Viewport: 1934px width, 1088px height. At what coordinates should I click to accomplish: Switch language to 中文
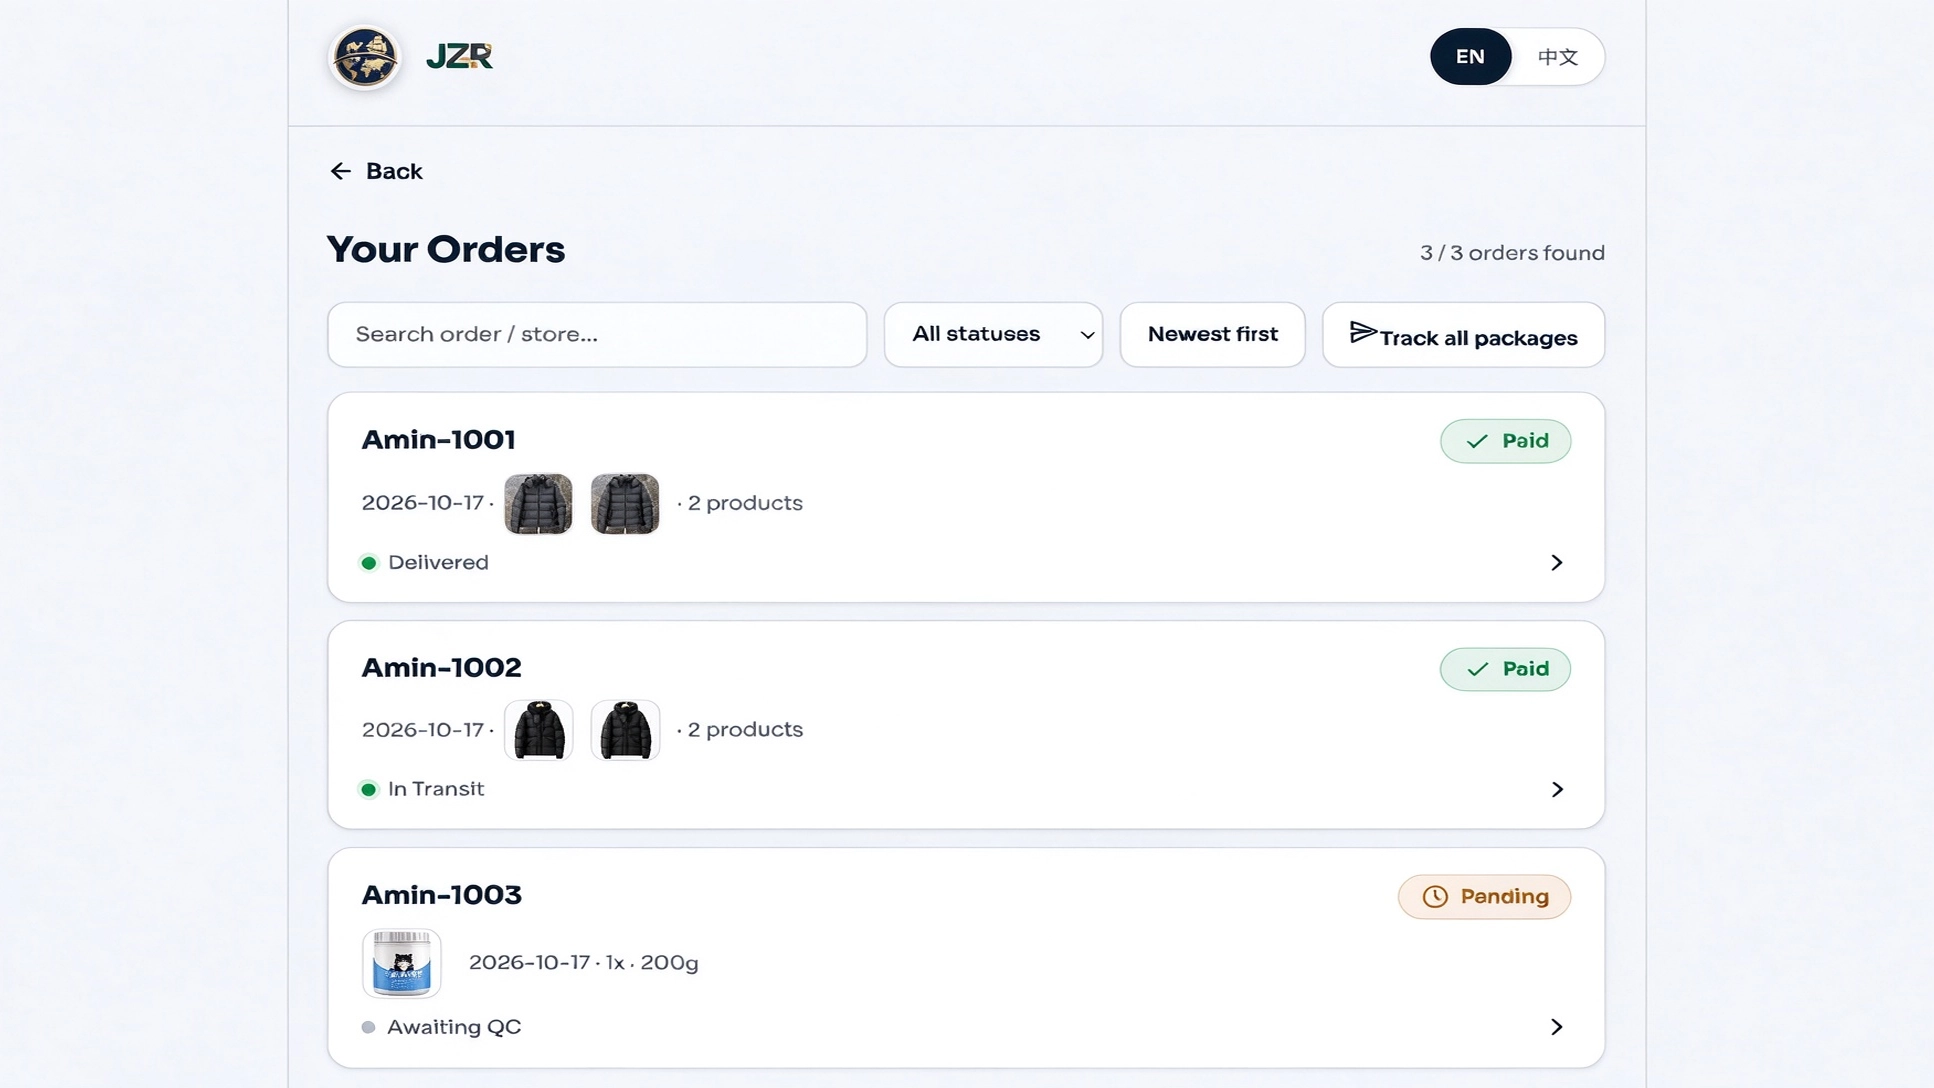[1557, 57]
